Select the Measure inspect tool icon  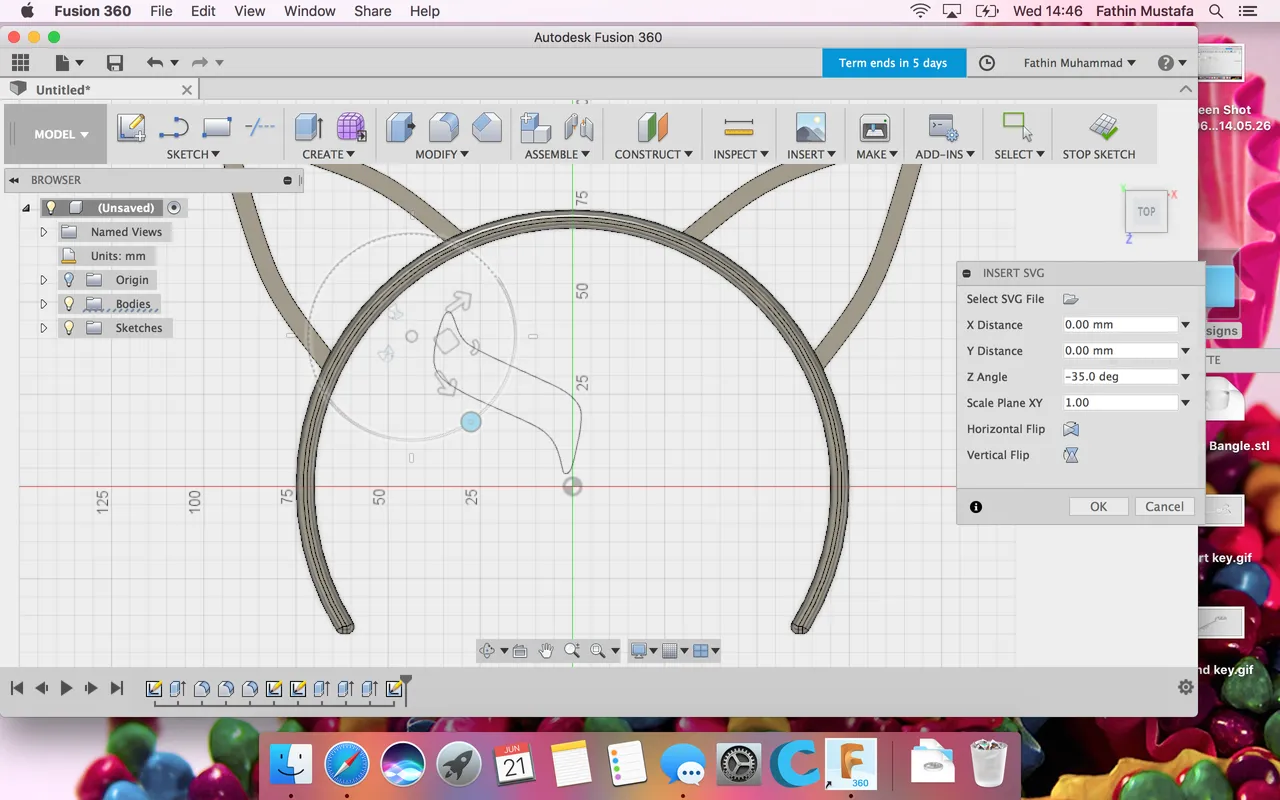[x=739, y=128]
